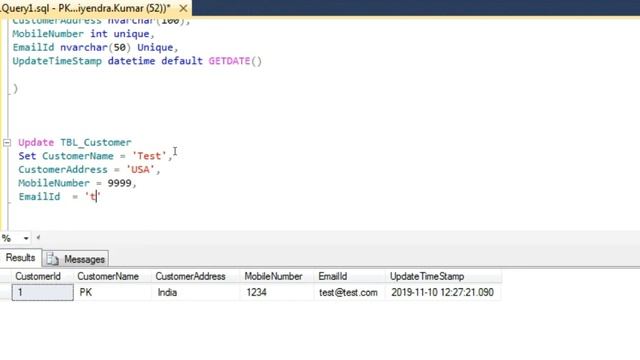The height and width of the screenshot is (360, 640).
Task: Place cursor at the 9999 value
Action: coord(119,183)
